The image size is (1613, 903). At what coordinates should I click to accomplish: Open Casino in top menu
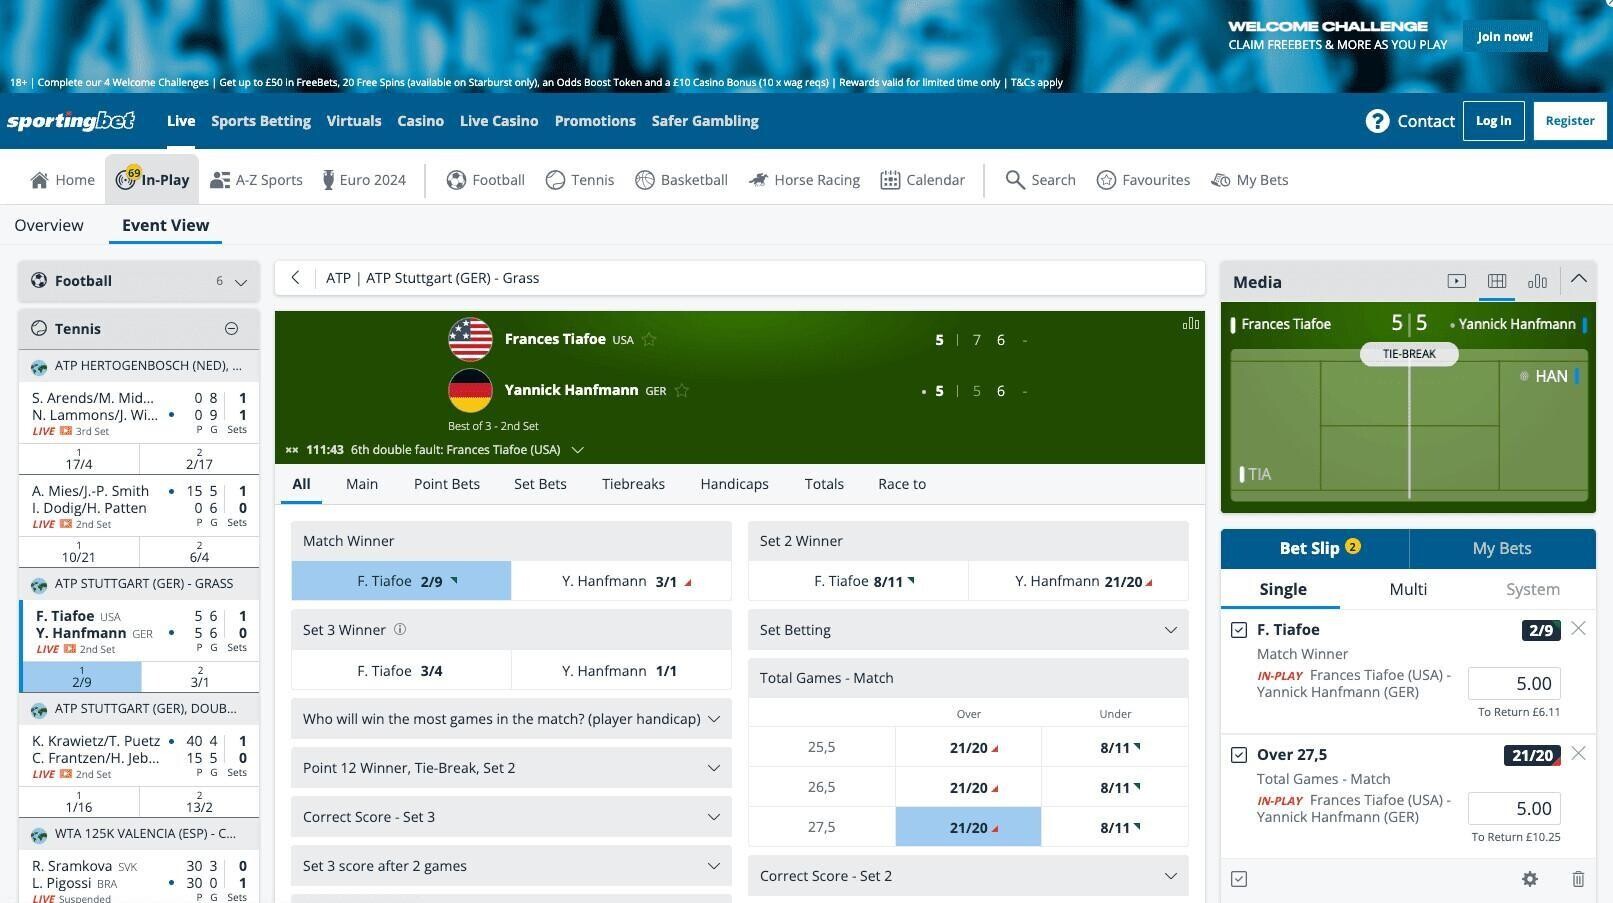click(x=420, y=121)
